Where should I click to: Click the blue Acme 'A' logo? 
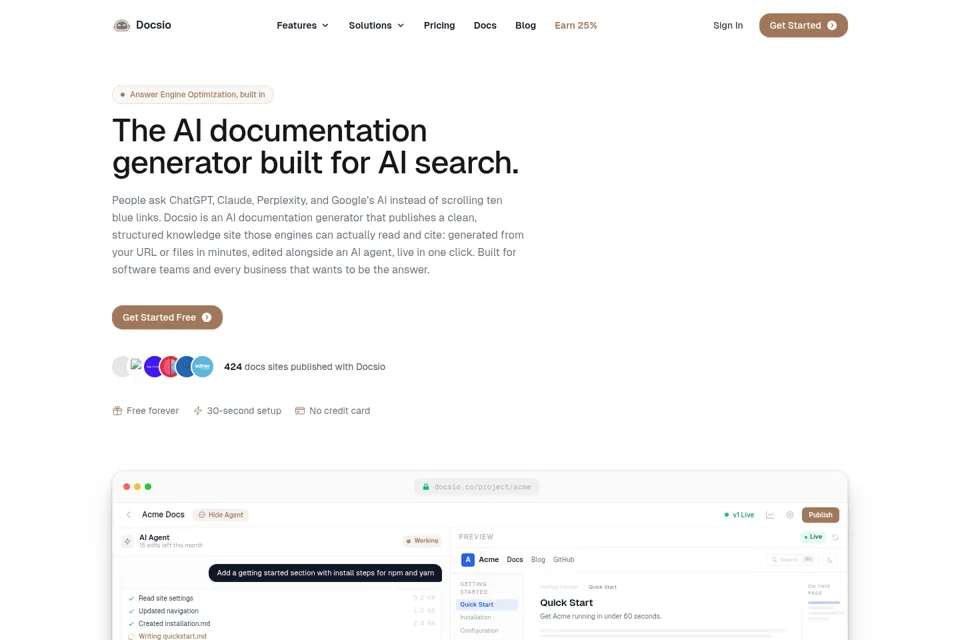click(x=468, y=560)
